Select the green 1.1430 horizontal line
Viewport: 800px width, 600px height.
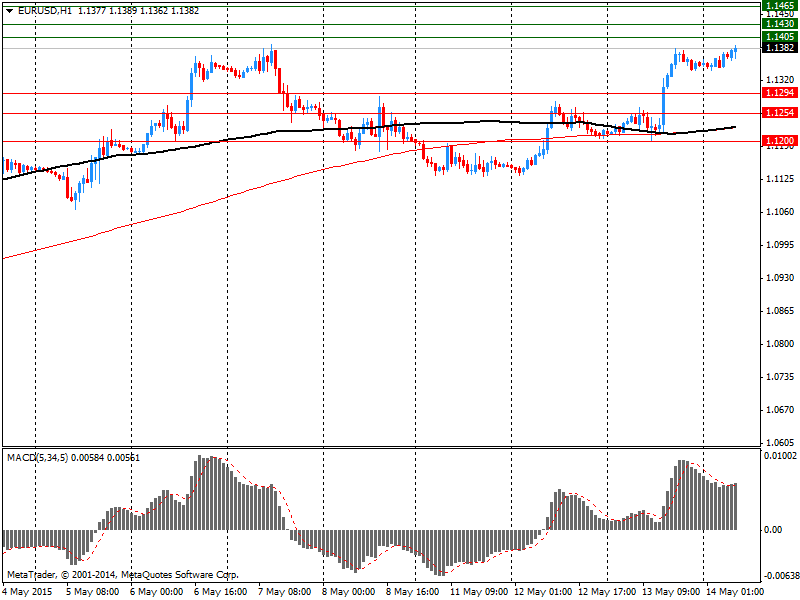pyautogui.click(x=382, y=24)
